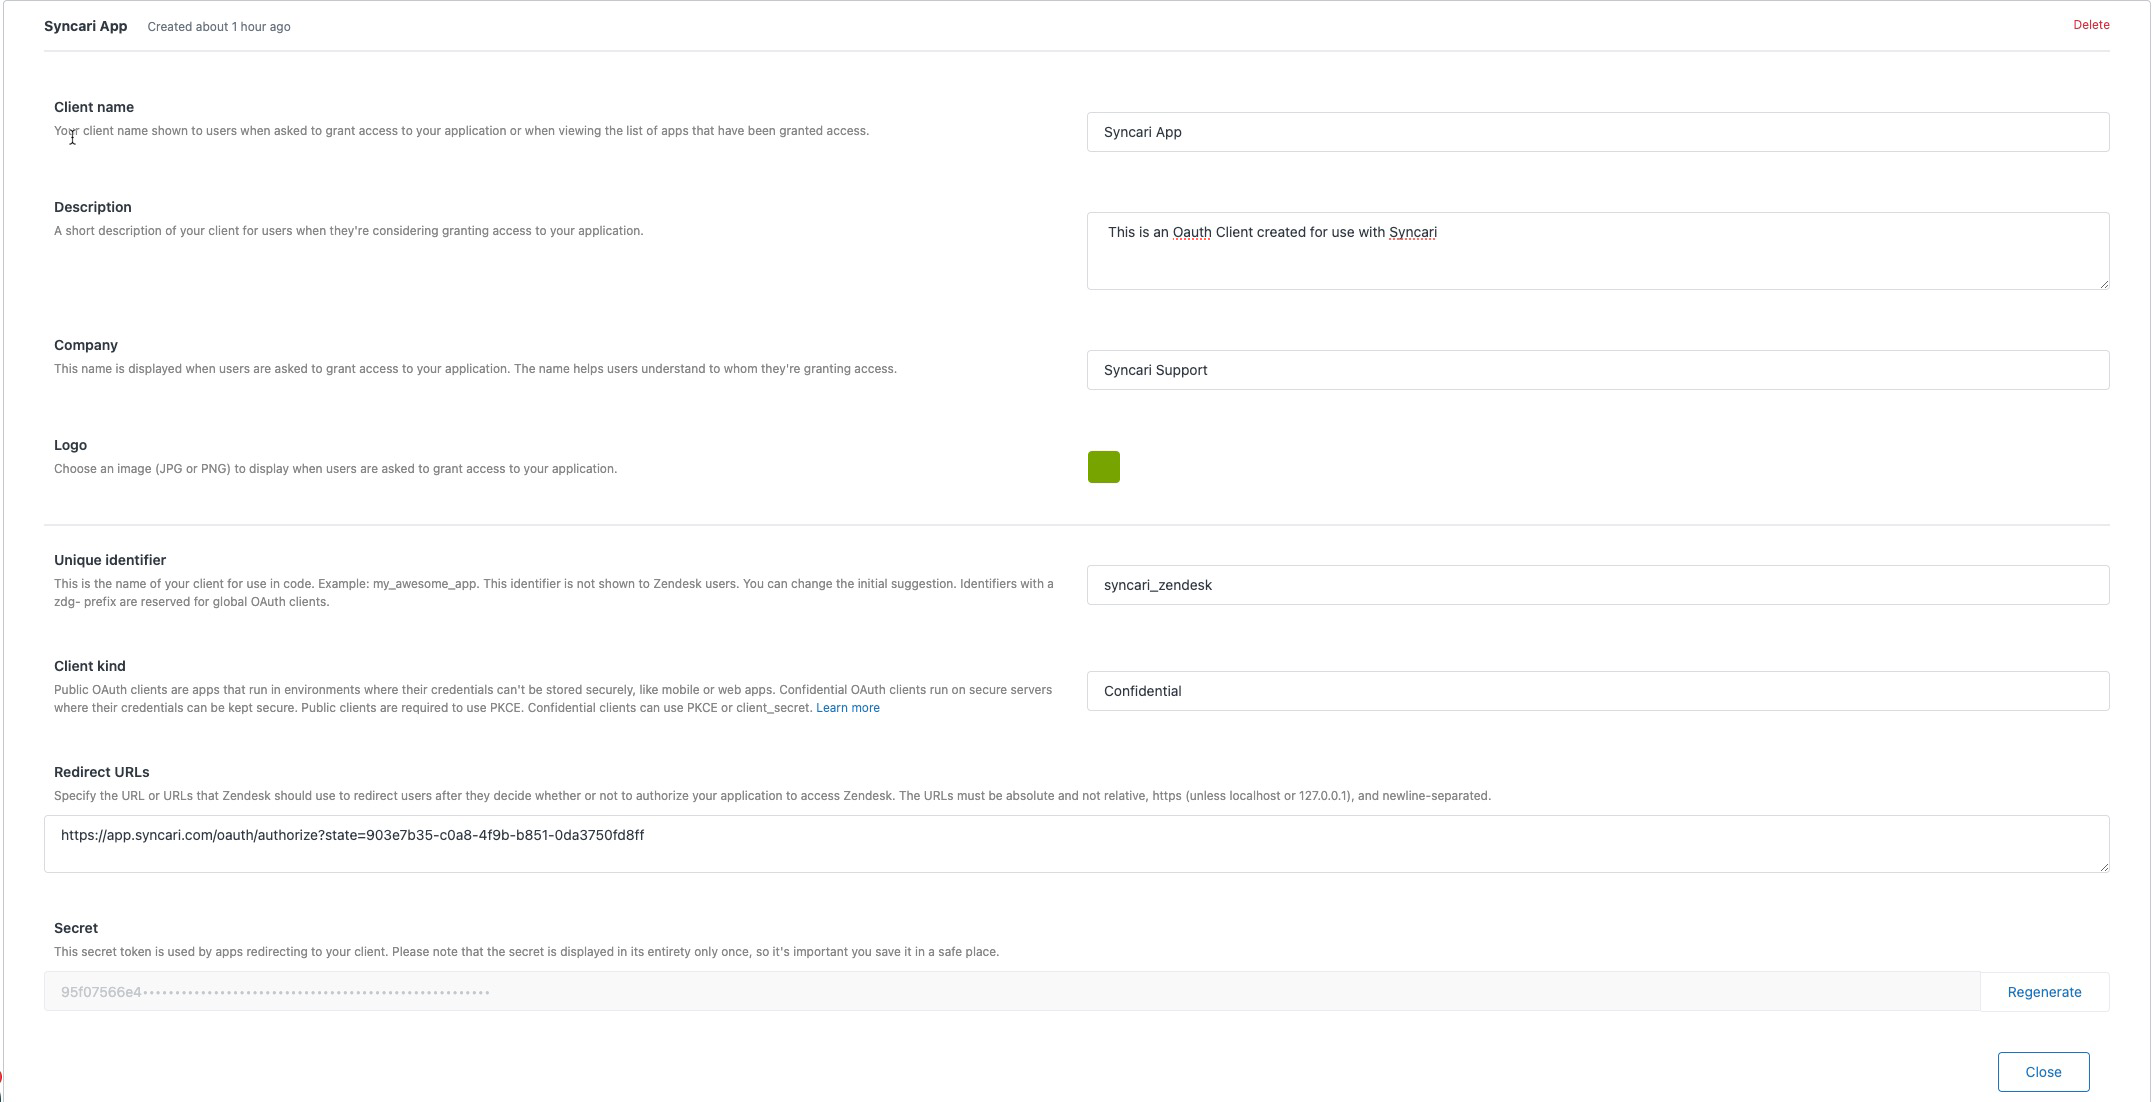Edit the Client name field 'Syncari App'
Viewport: 2152px width, 1102px height.
[1598, 132]
